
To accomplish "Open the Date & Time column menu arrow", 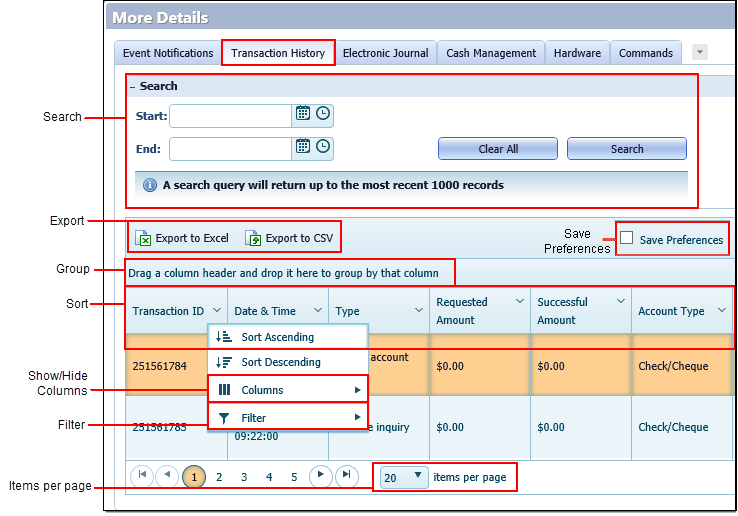I will click(x=318, y=310).
